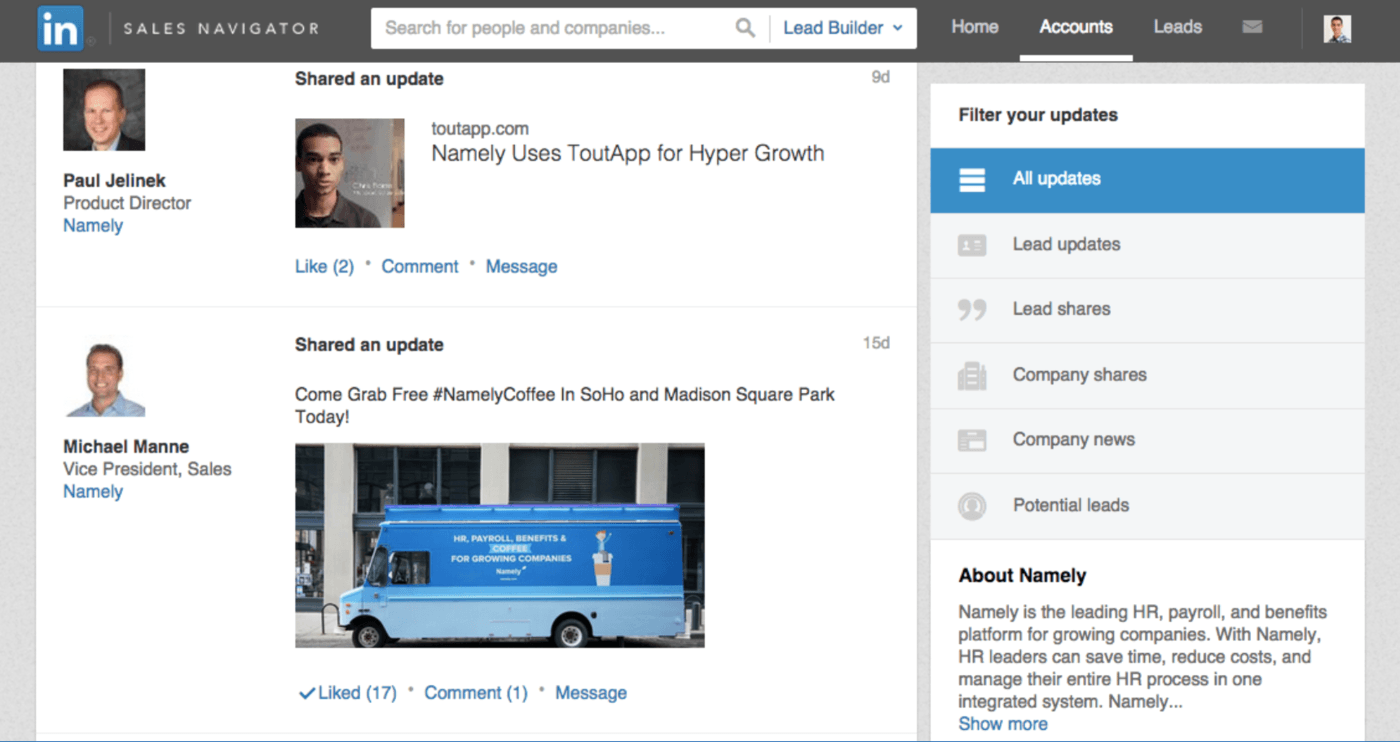This screenshot has height=742, width=1400.
Task: Open the ToutApp article thumbnail
Action: click(x=350, y=173)
